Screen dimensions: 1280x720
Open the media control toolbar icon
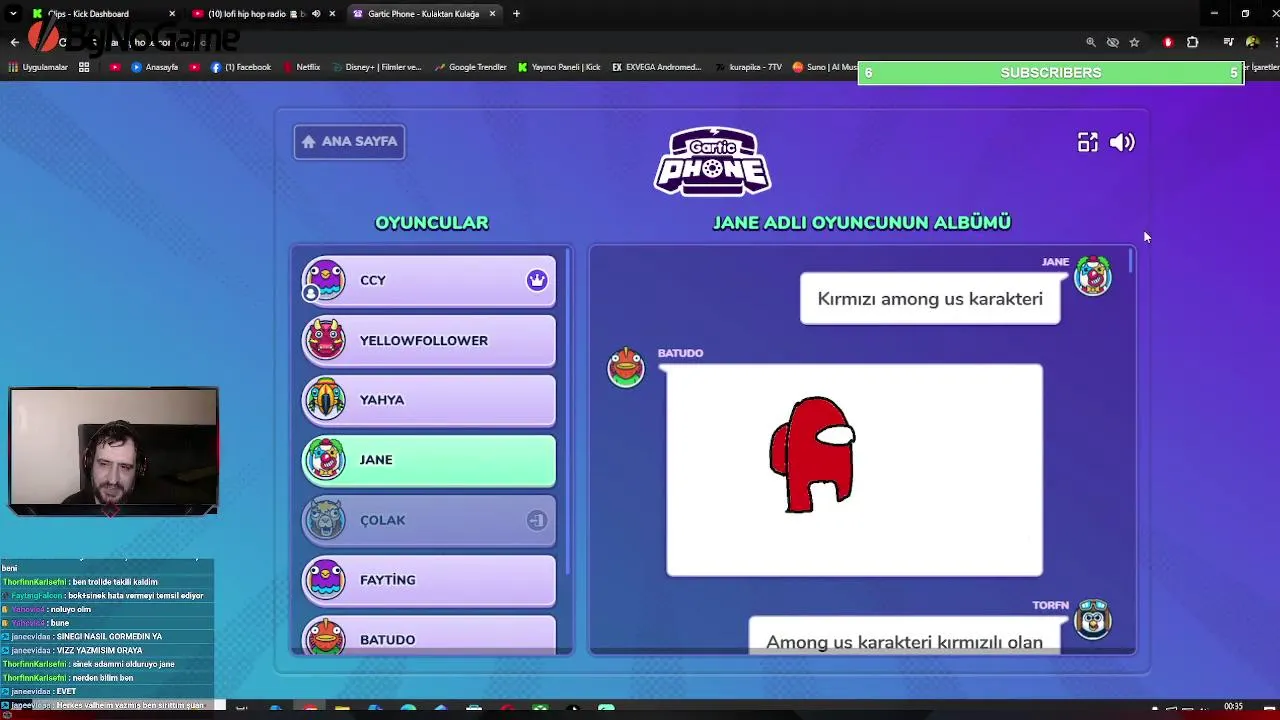(x=1228, y=42)
